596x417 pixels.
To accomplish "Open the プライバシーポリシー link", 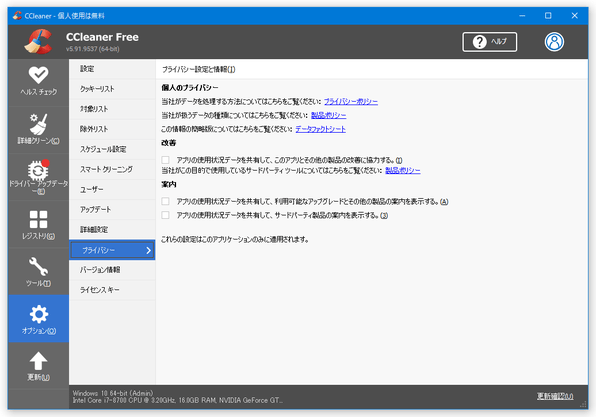I will (x=351, y=102).
